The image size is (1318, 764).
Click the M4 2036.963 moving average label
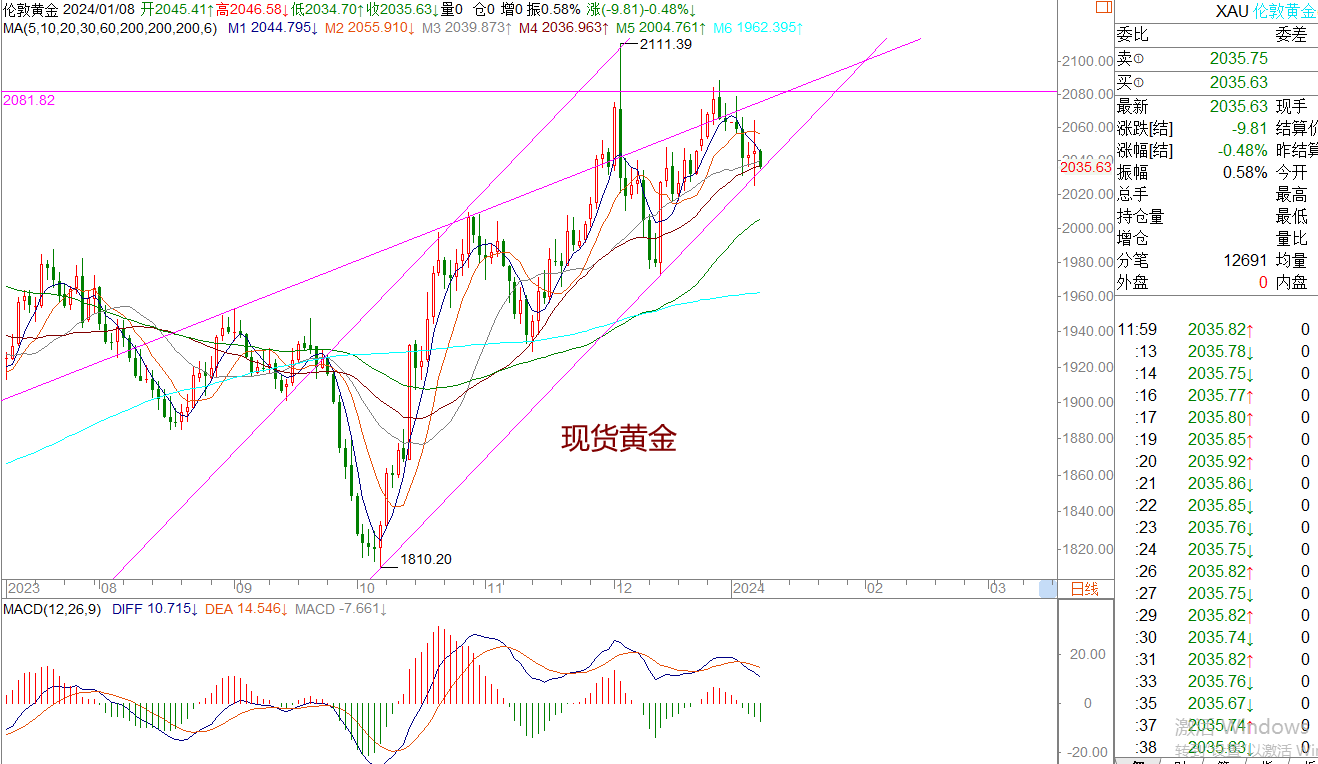pos(563,27)
